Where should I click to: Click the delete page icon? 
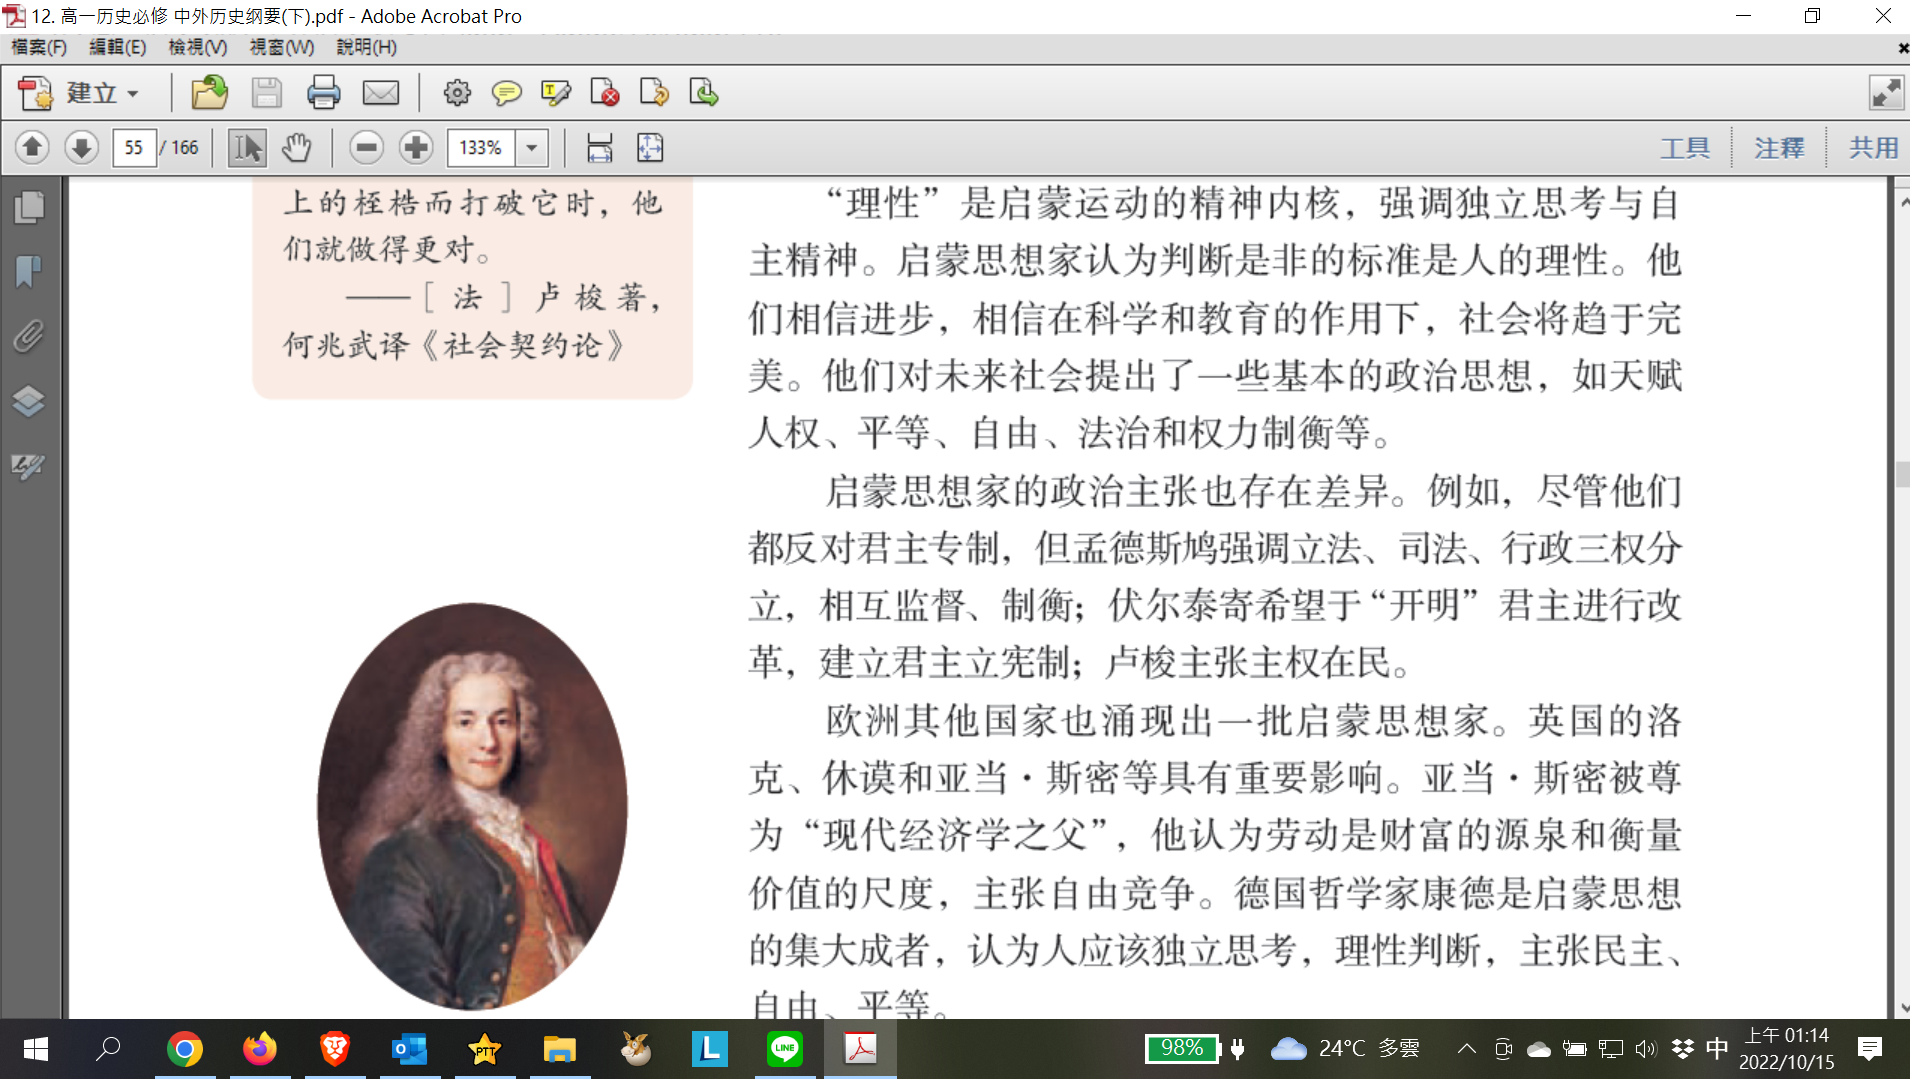(605, 93)
